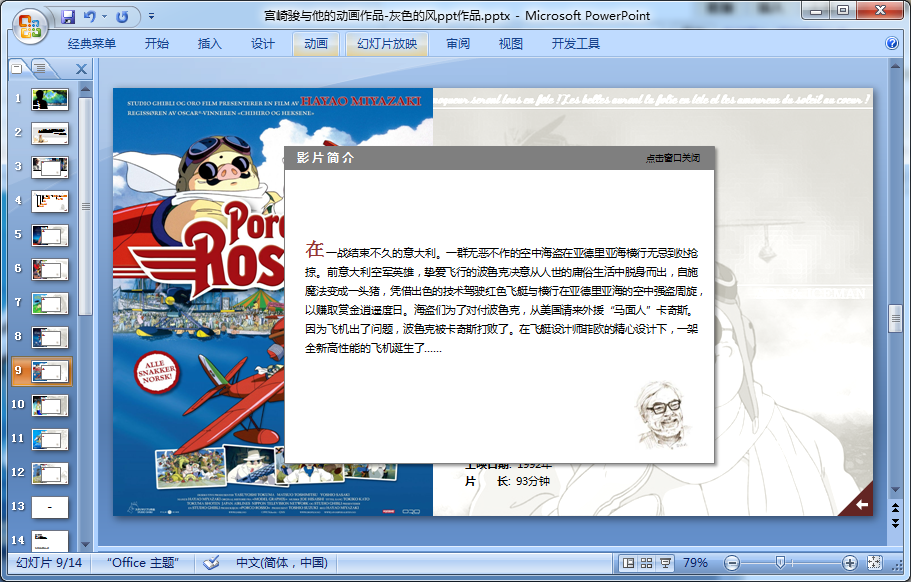911x582 pixels.
Task: Select slide 1 thumbnail
Action: pyautogui.click(x=49, y=99)
